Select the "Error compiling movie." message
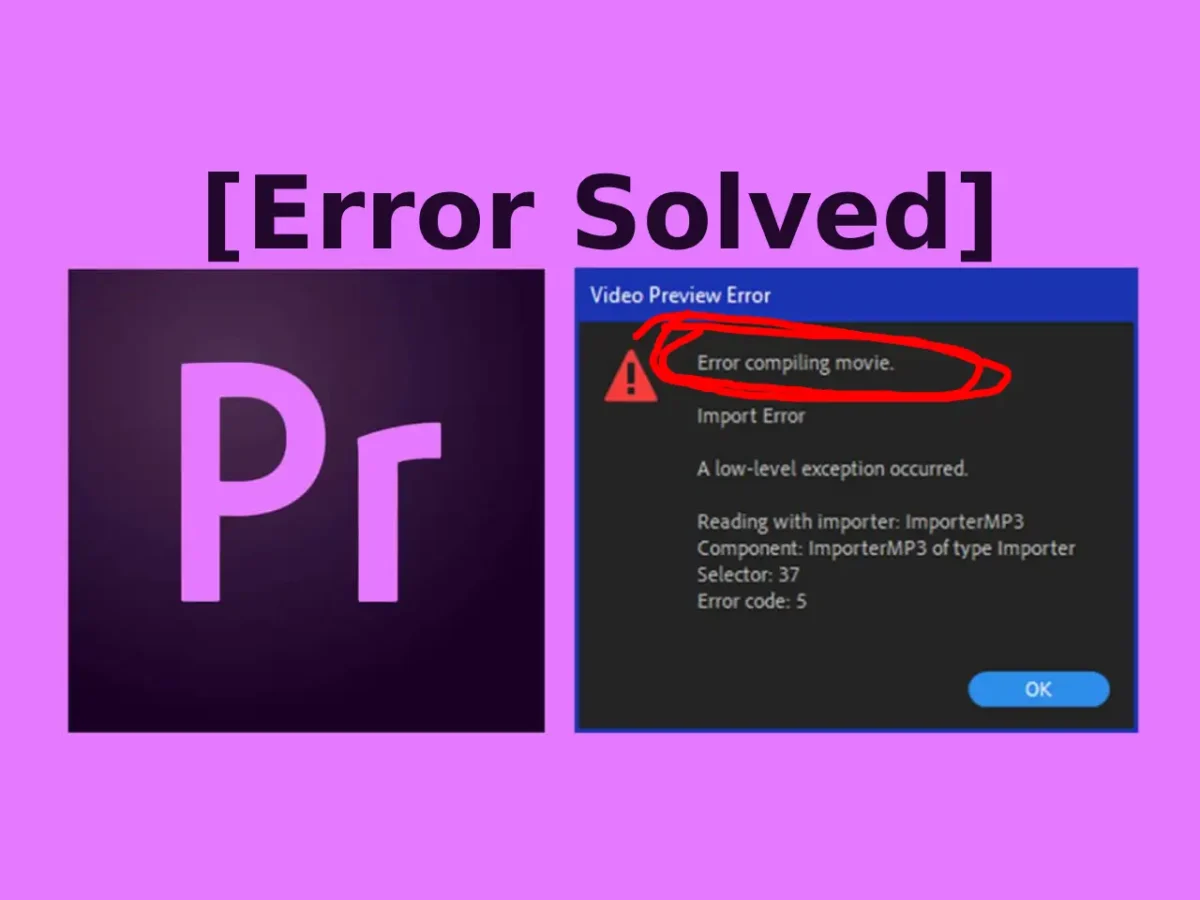The width and height of the screenshot is (1200, 900). tap(795, 363)
